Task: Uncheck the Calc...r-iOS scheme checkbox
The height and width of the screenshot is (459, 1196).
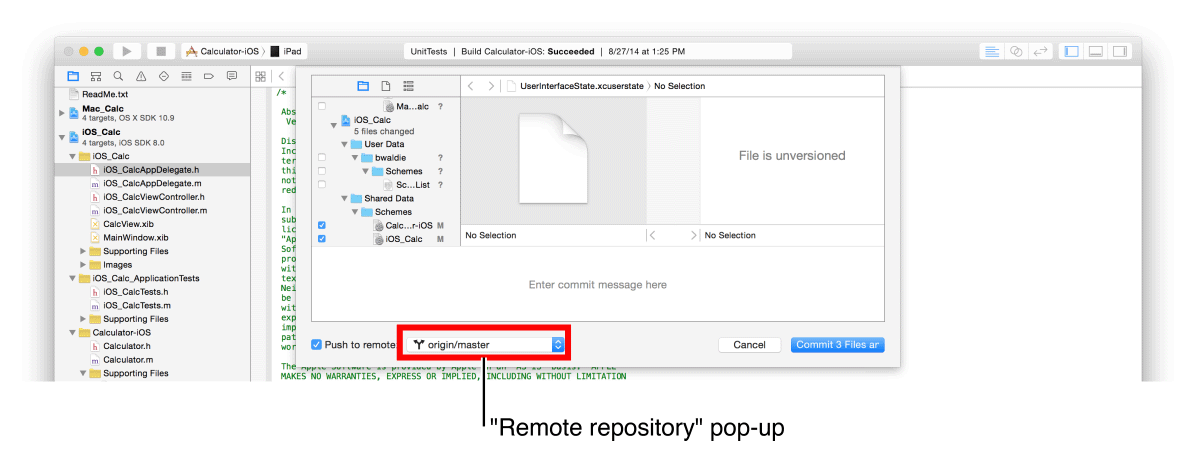Action: coord(322,226)
